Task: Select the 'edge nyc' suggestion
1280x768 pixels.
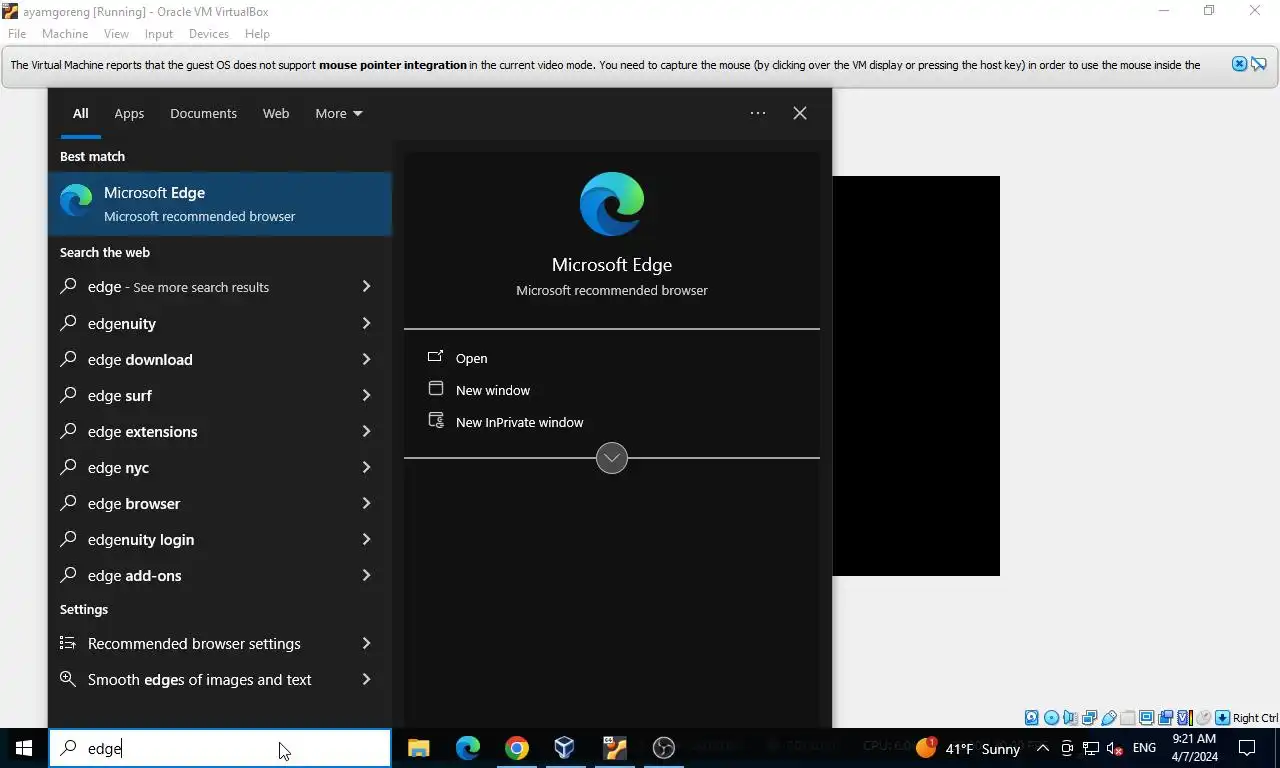Action: tap(220, 467)
